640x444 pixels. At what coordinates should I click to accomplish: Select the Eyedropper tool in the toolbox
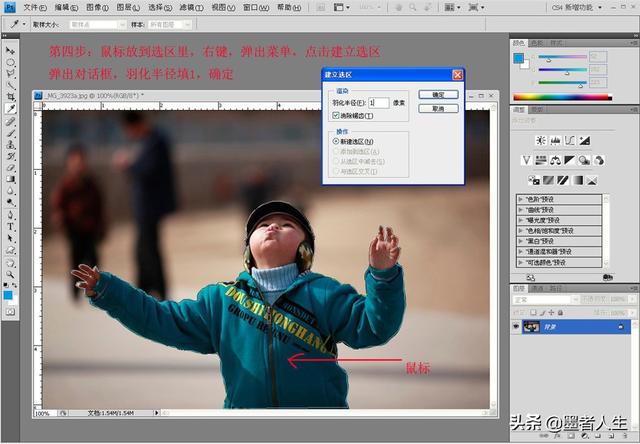pyautogui.click(x=10, y=108)
